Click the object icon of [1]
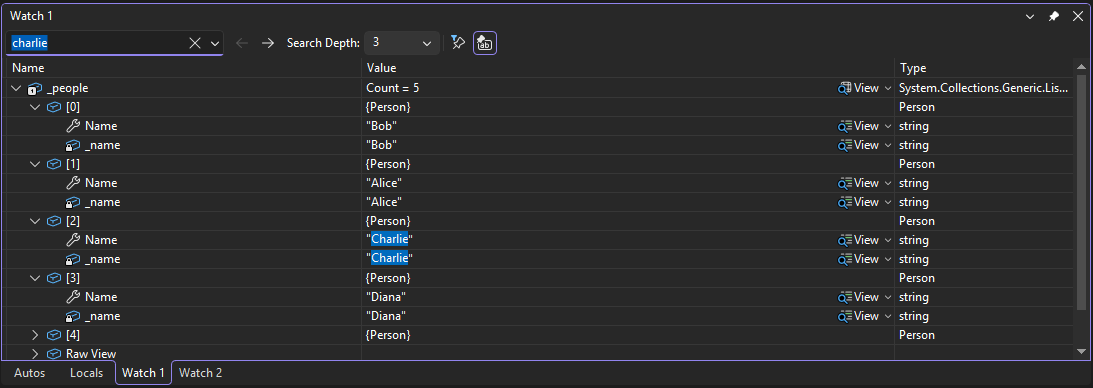 tap(54, 164)
